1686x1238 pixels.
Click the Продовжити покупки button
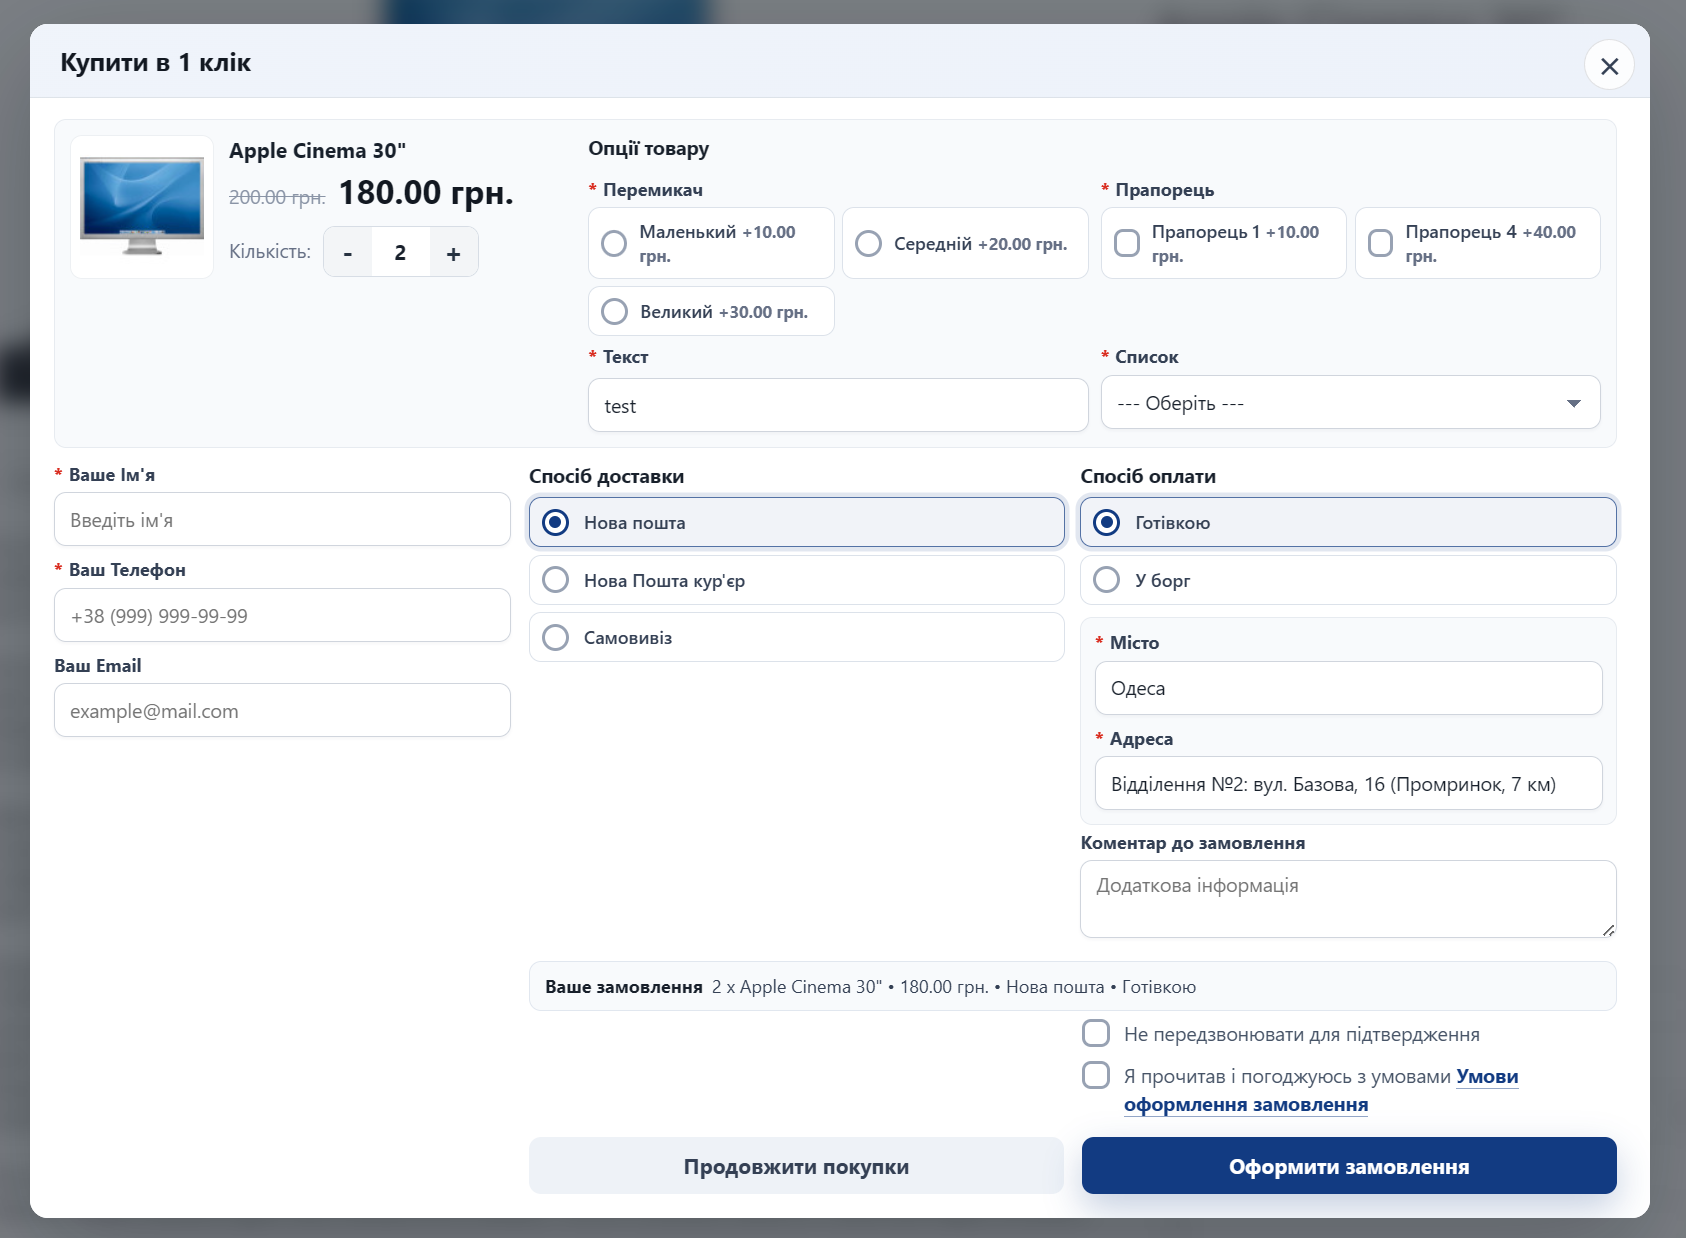(x=796, y=1166)
